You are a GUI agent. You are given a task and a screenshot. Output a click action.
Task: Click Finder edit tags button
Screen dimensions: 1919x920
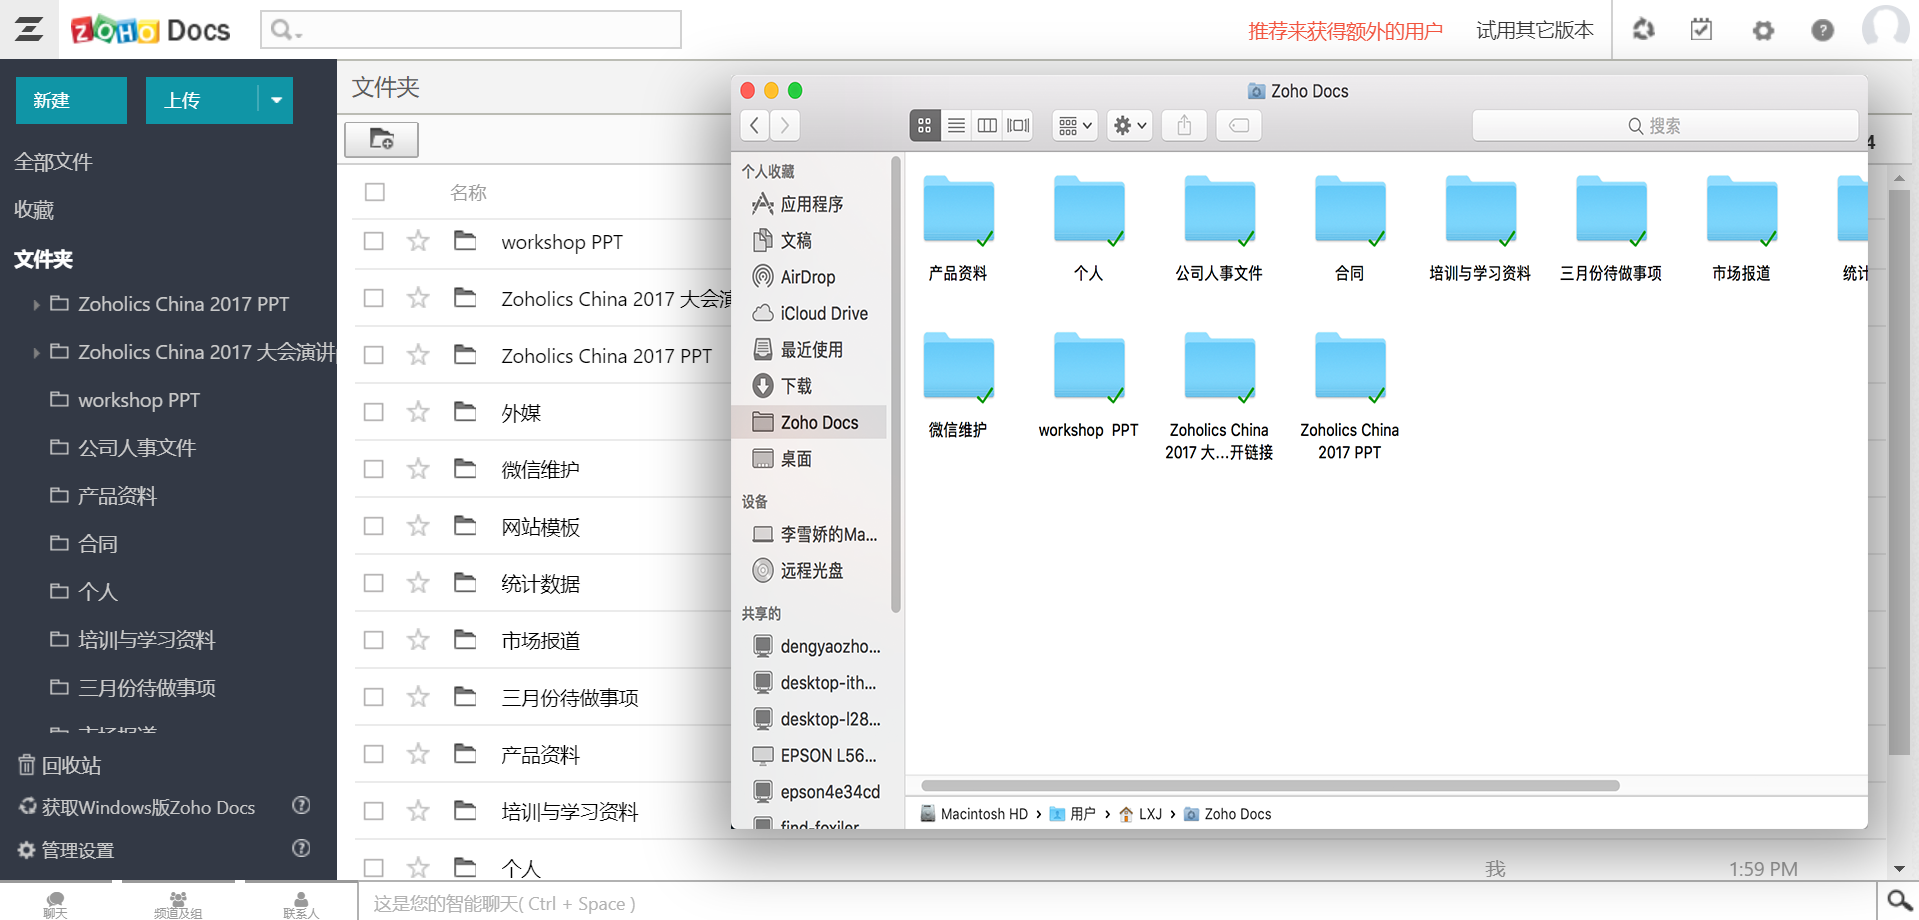click(x=1239, y=125)
